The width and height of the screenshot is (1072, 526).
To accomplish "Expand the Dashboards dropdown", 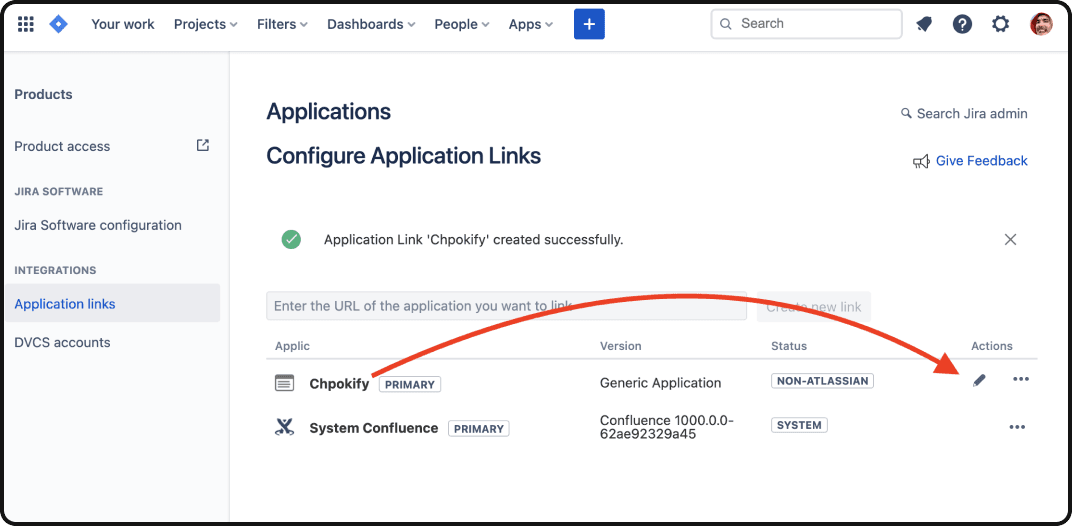I will [371, 25].
